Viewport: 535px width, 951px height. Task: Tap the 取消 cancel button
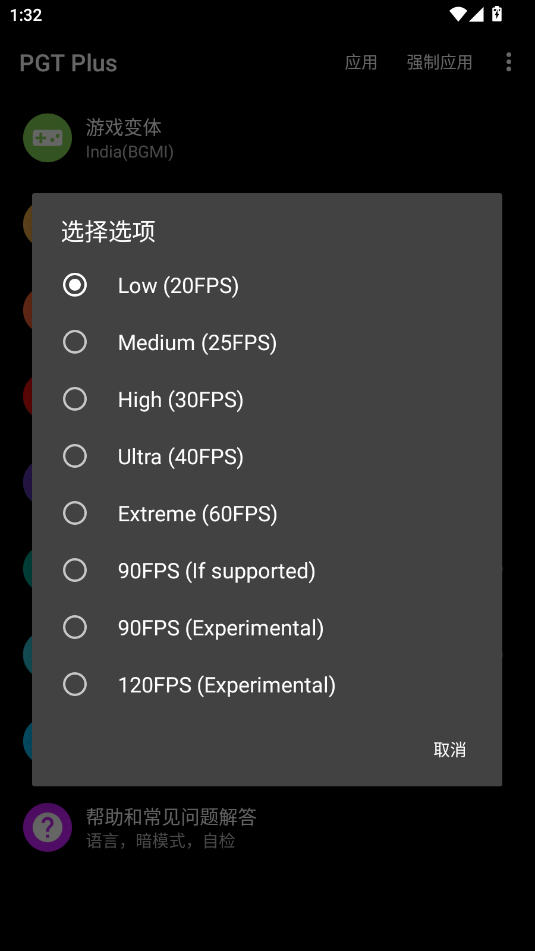tap(449, 750)
